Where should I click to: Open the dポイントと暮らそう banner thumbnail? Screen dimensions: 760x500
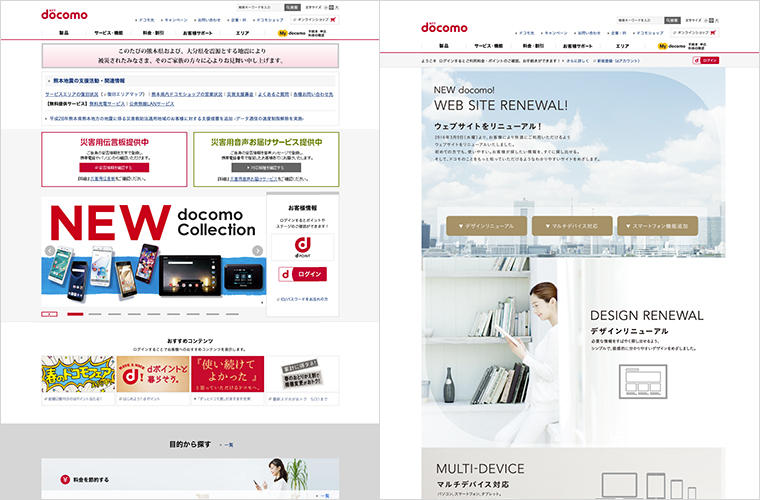click(x=153, y=375)
